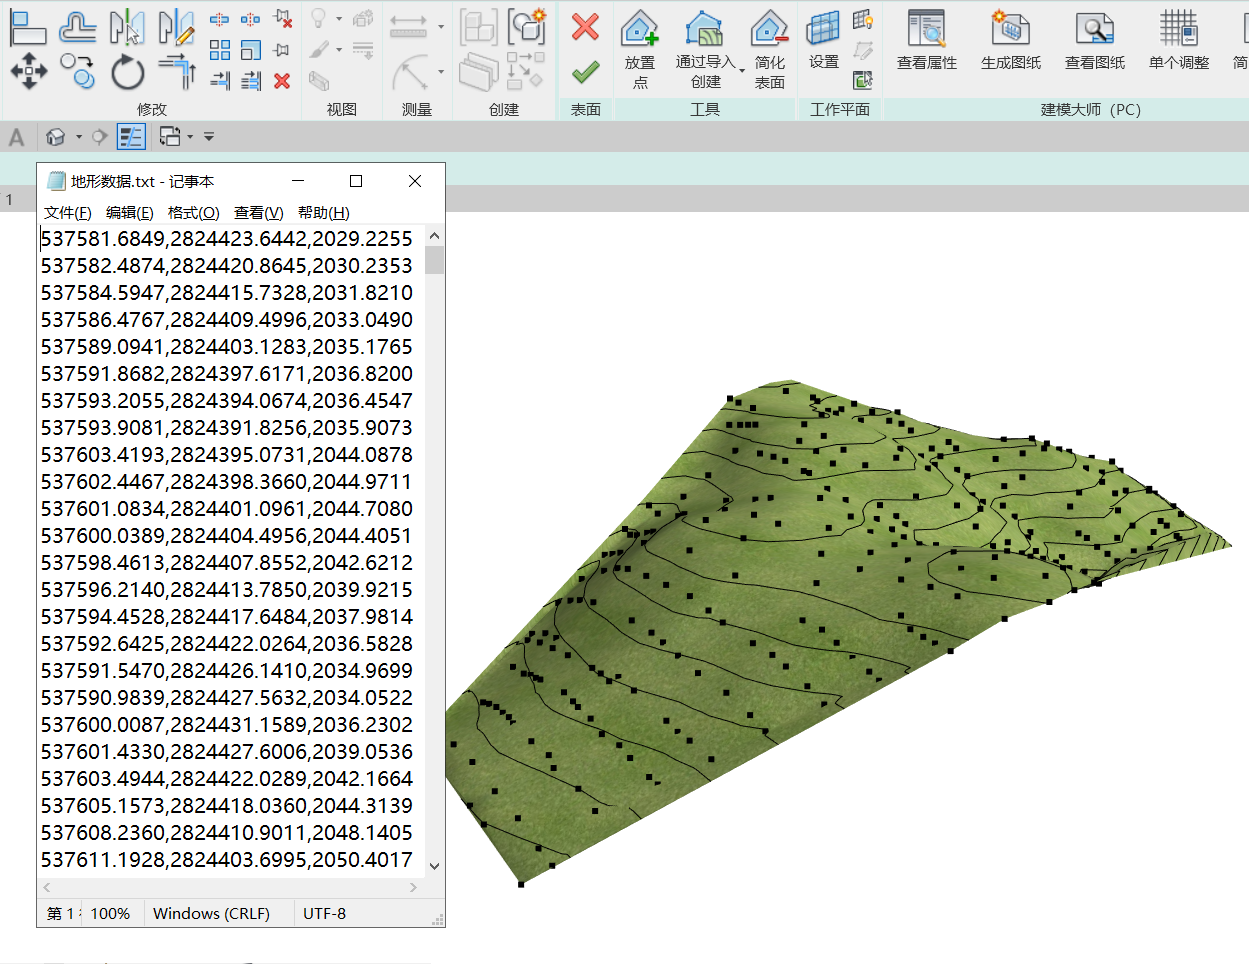Select the Offset tool
The image size is (1249, 964).
point(77,27)
